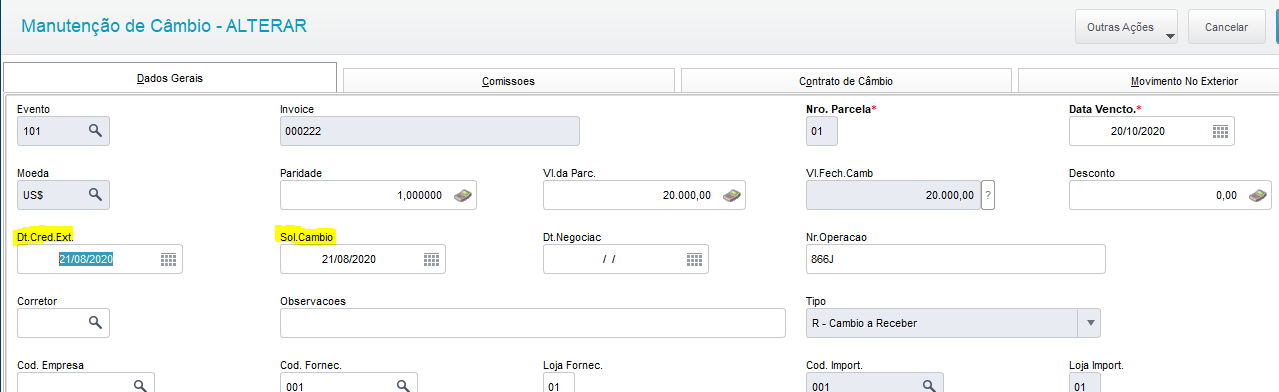Click into the Observacoes text field
This screenshot has width=1279, height=392.
click(533, 323)
